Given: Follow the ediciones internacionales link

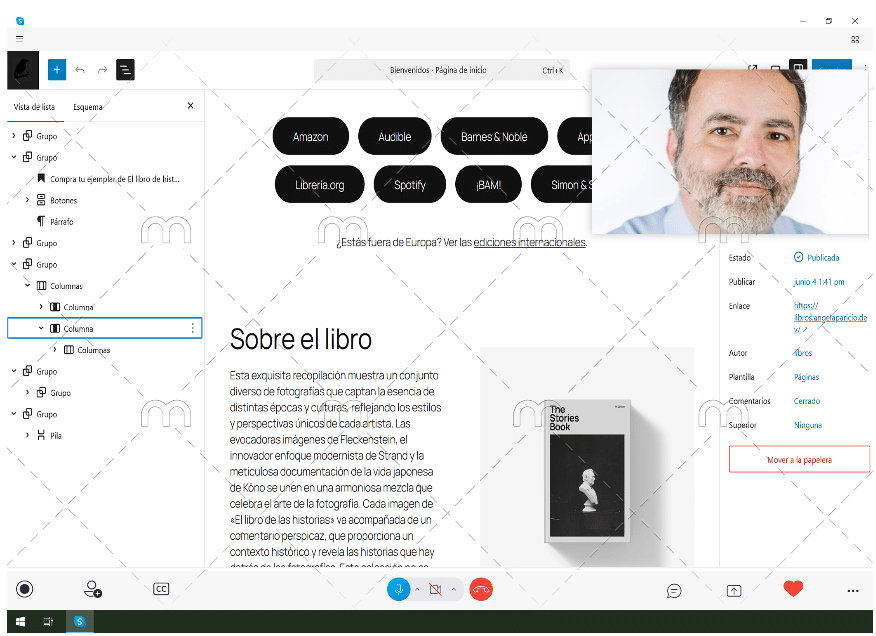Looking at the screenshot, I should (530, 242).
